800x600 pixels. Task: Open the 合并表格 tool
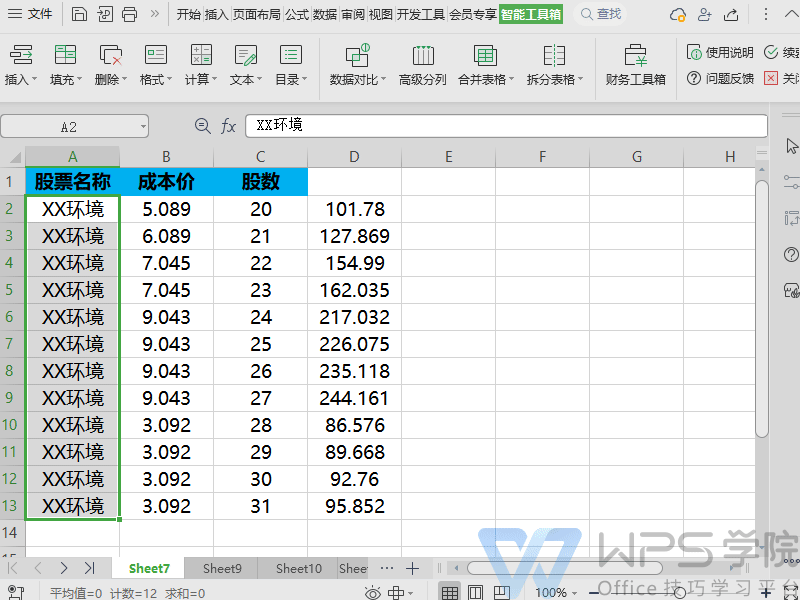point(486,65)
